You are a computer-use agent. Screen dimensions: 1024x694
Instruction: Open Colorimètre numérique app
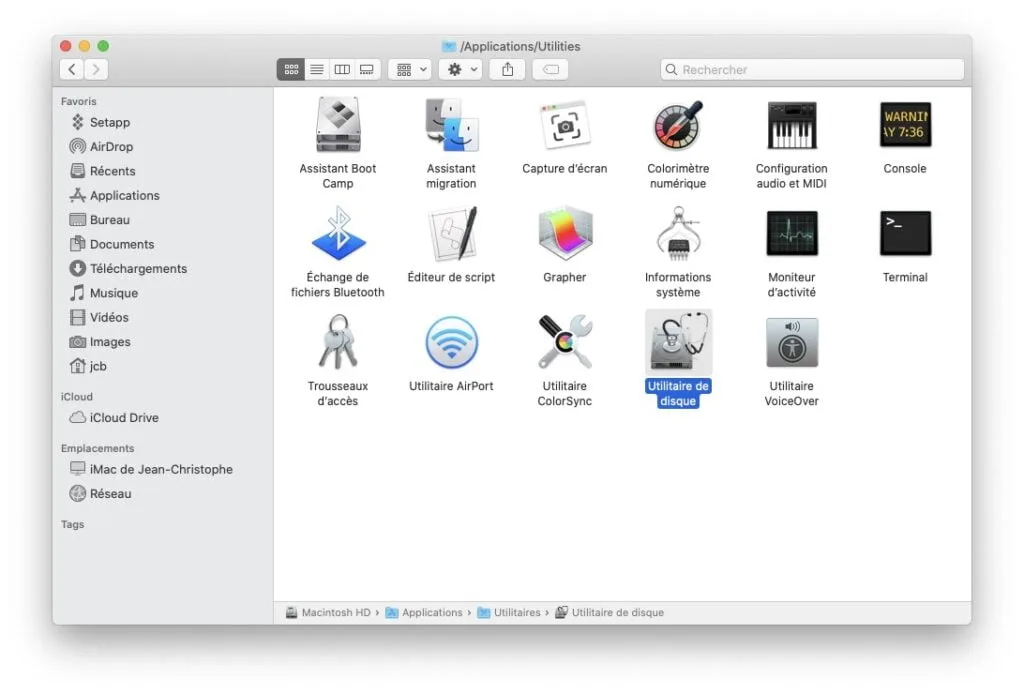click(x=678, y=125)
